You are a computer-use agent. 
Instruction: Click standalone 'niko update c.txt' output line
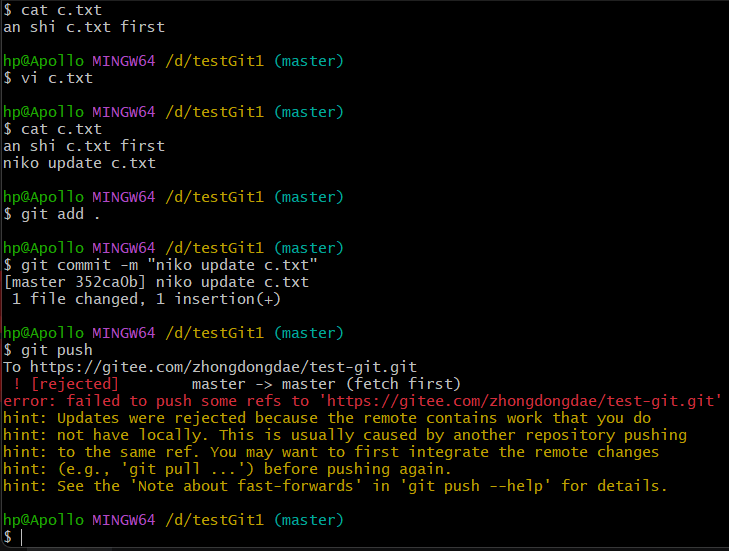[x=79, y=163]
